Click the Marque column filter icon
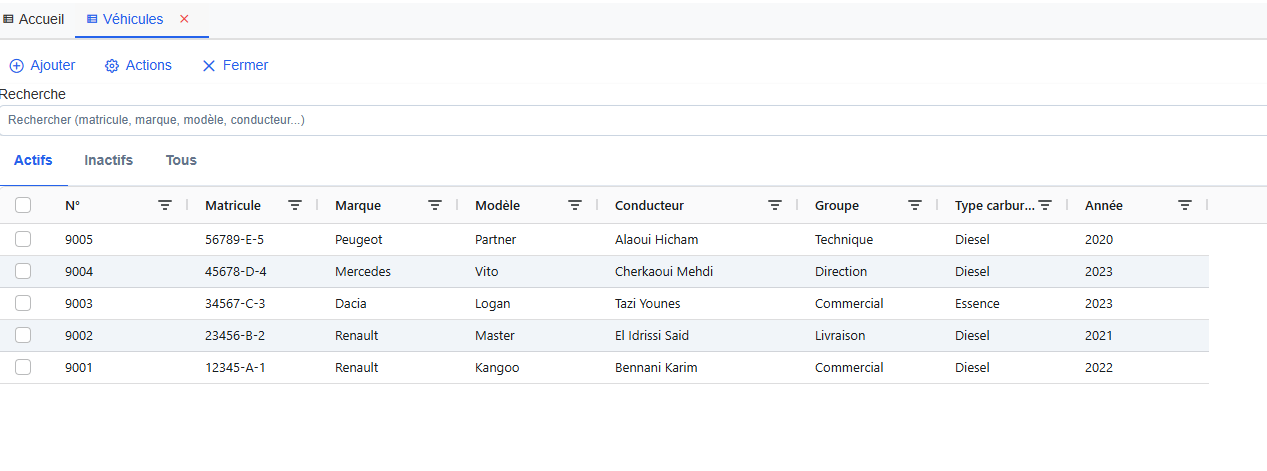 coord(435,205)
